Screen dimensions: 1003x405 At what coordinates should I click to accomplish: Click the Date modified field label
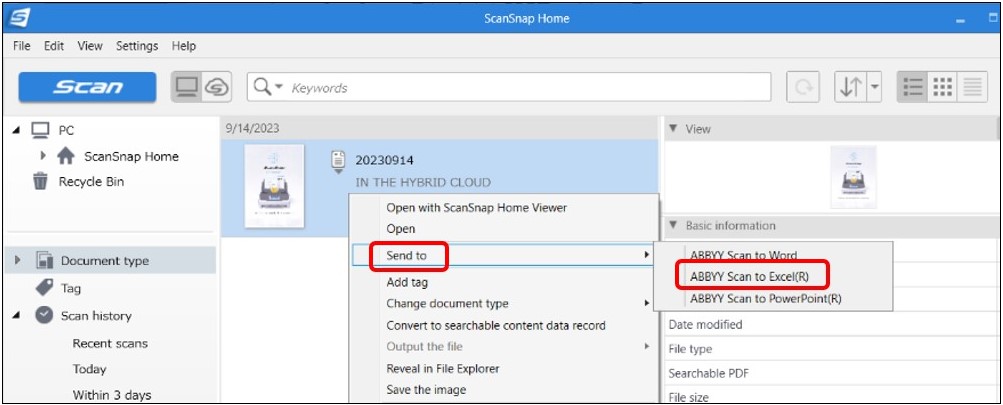tap(705, 324)
